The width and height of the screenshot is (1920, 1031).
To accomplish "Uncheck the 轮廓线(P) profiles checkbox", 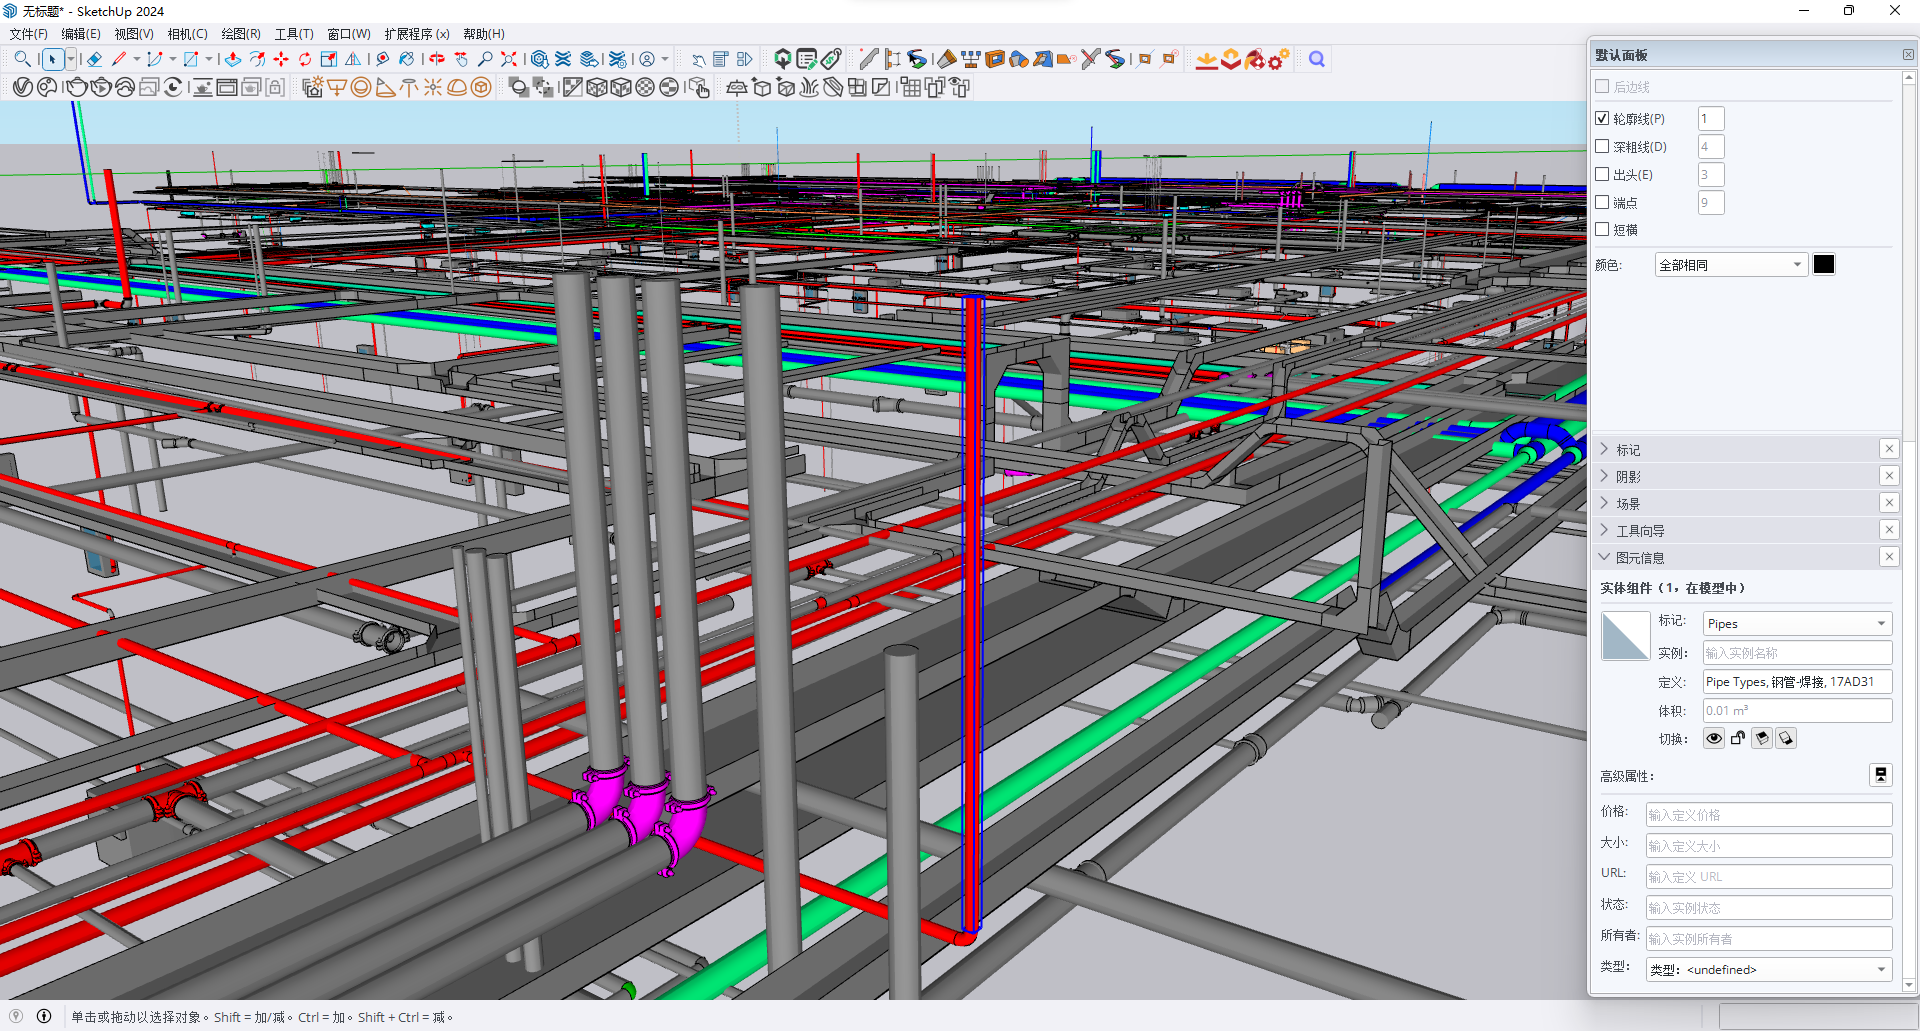I will click(1602, 118).
